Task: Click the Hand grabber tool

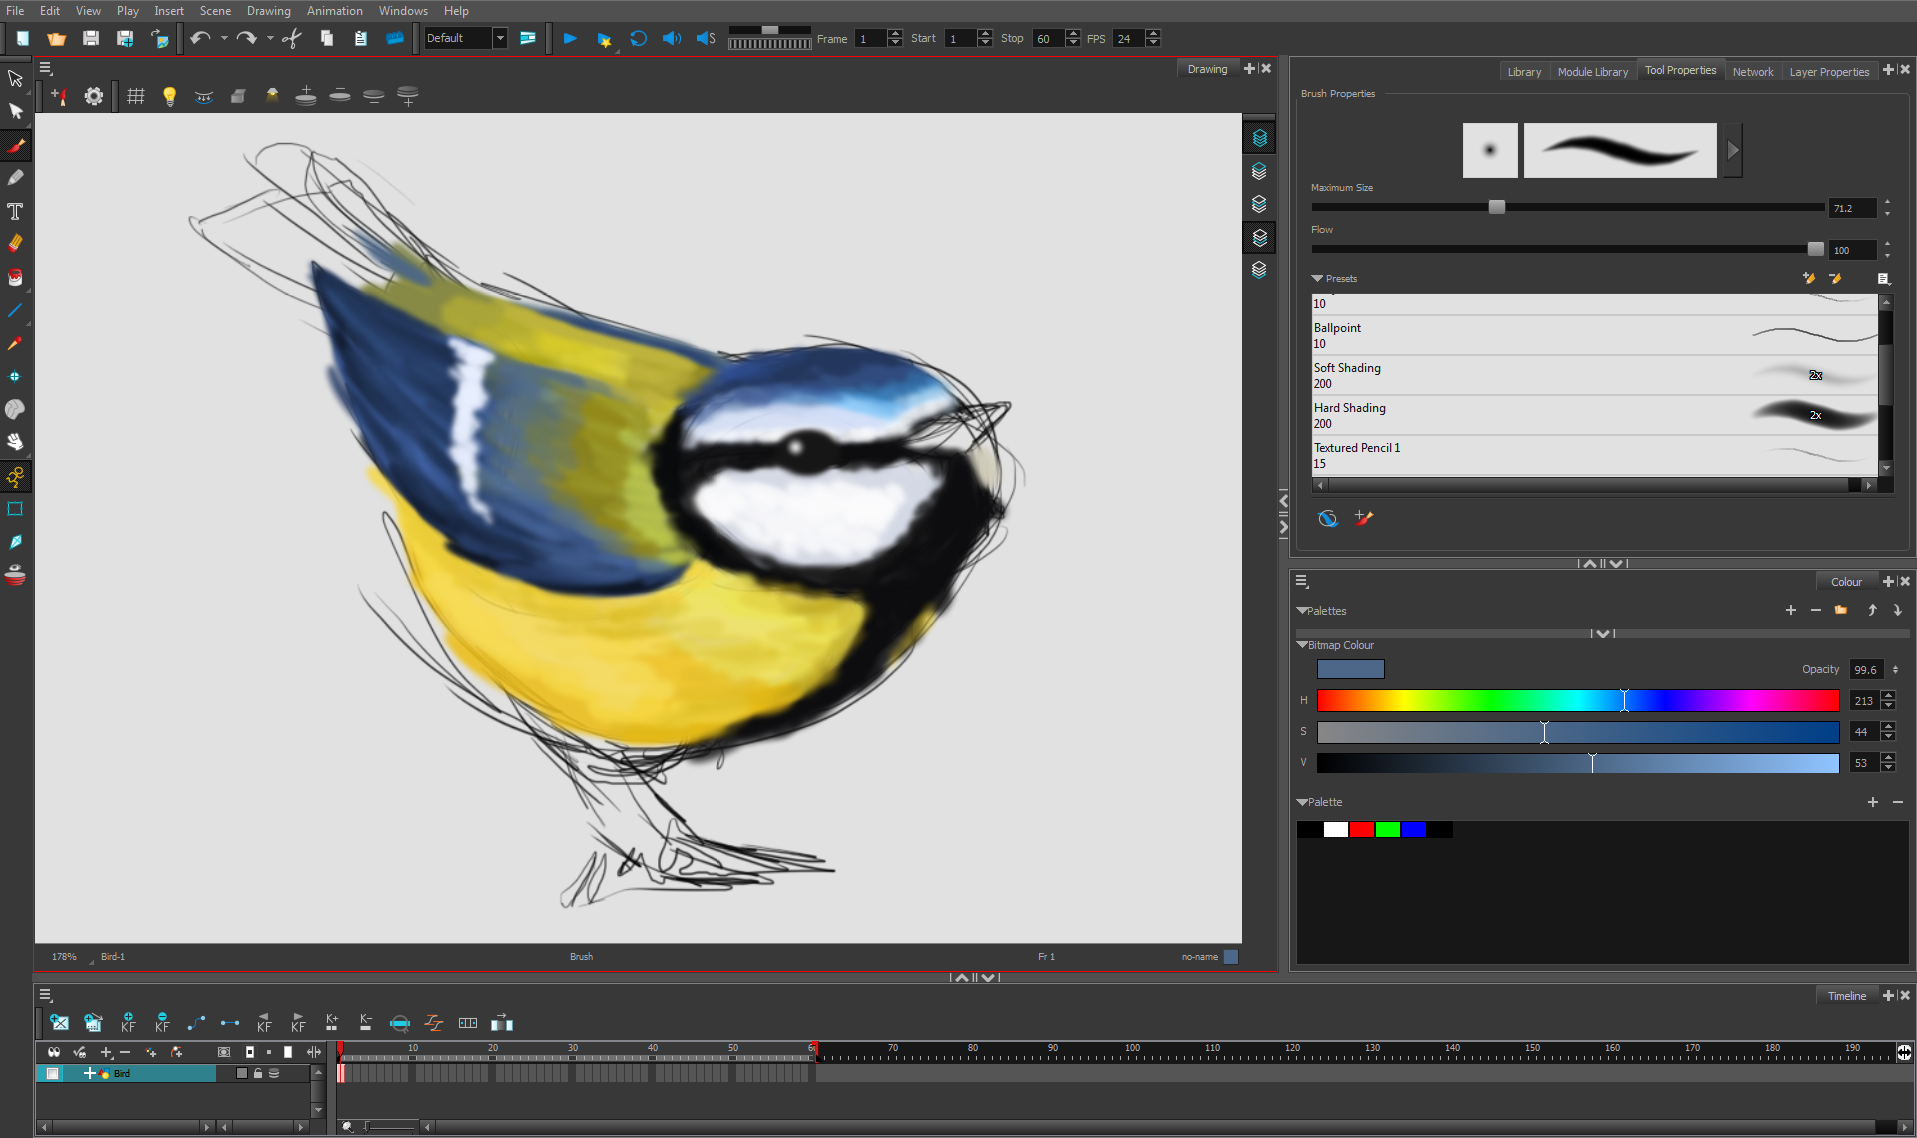Action: pos(16,442)
